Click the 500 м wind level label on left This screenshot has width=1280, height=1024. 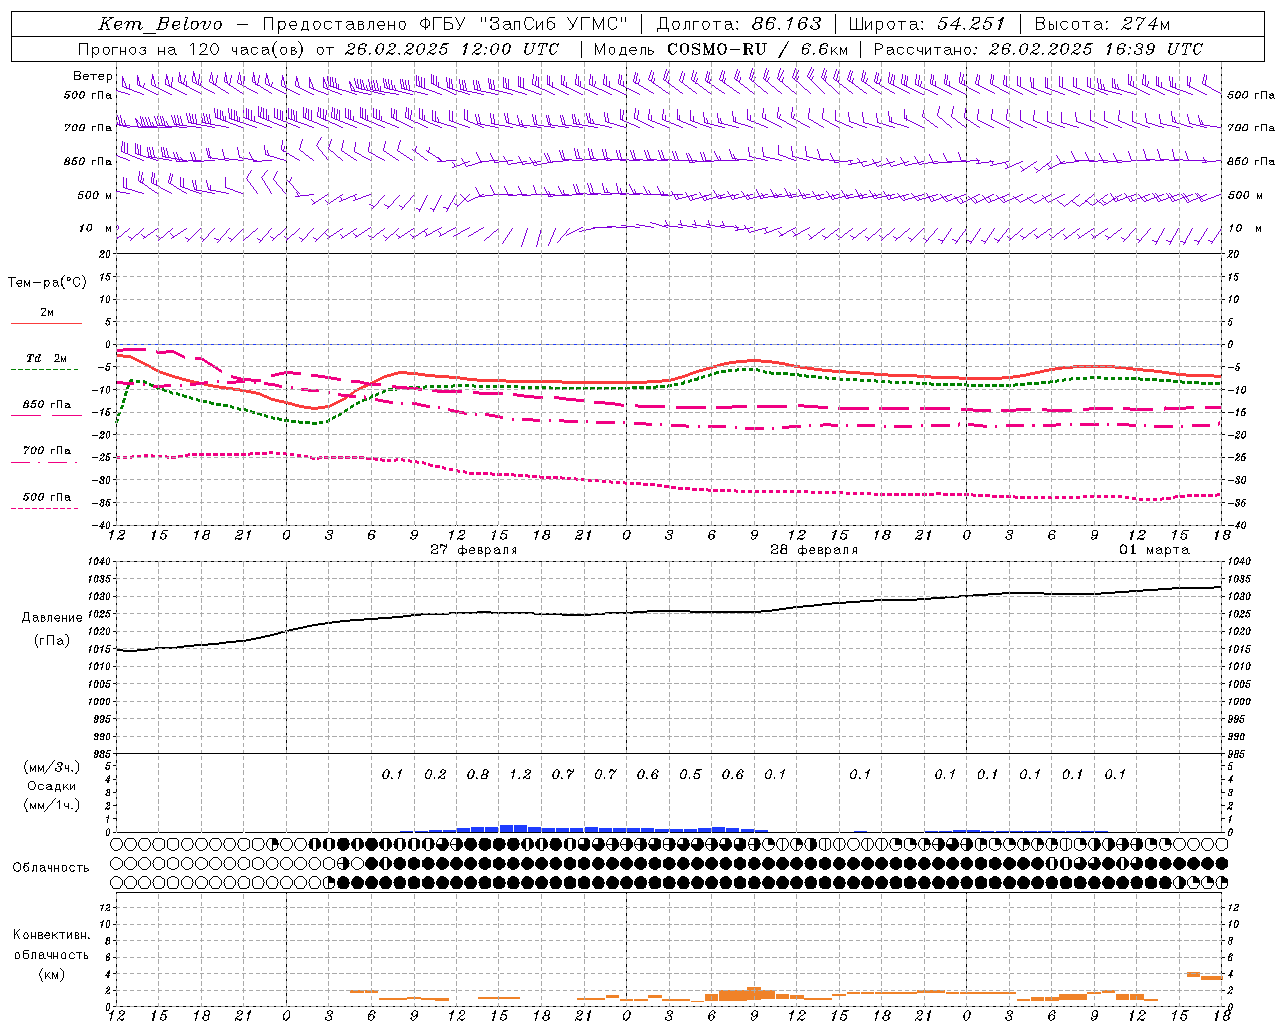(x=95, y=195)
